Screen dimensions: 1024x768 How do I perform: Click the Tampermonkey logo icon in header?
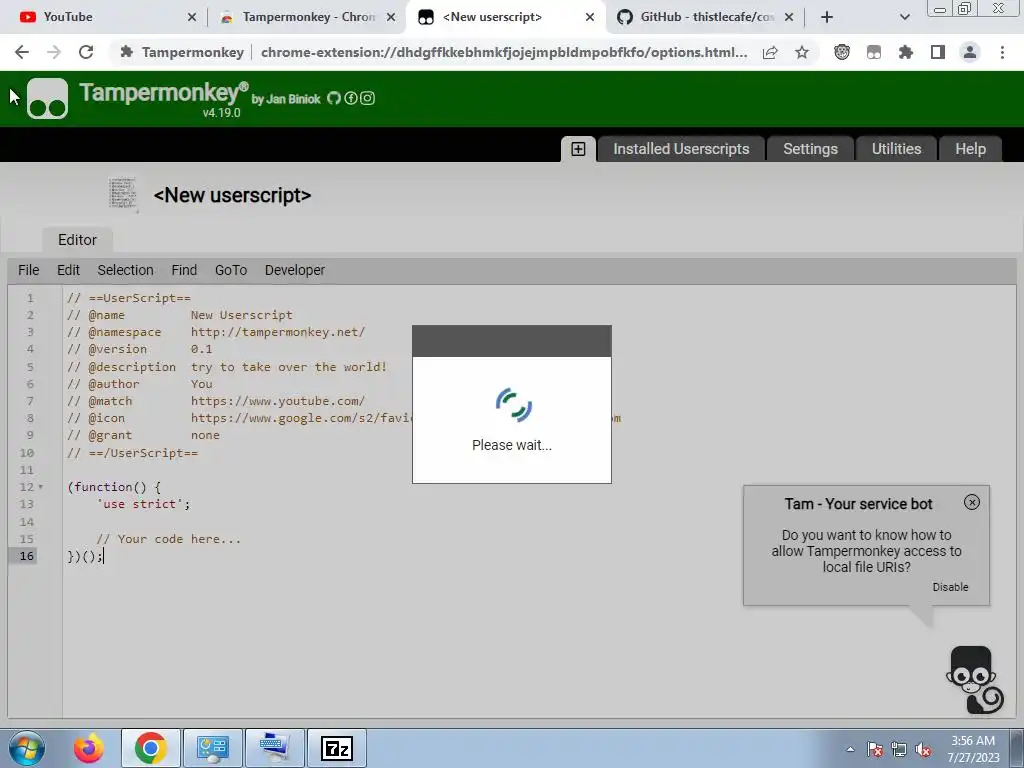point(47,99)
